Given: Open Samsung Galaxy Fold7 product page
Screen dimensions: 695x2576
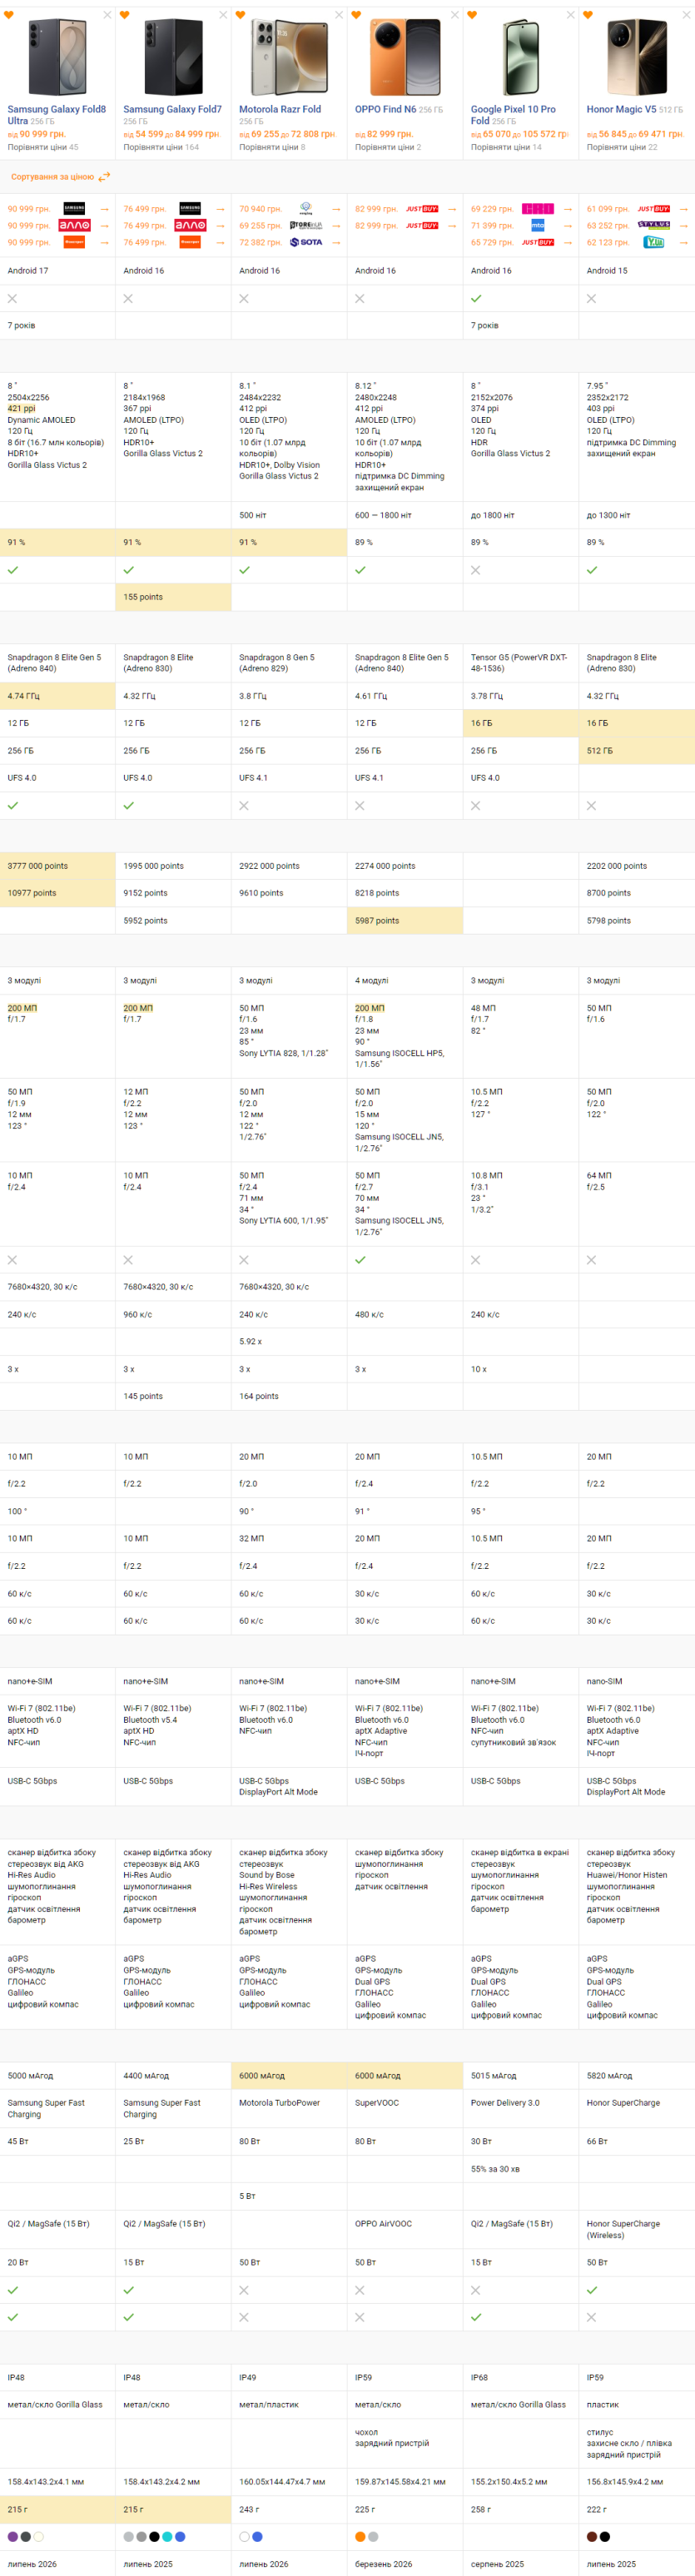Looking at the screenshot, I should tap(172, 109).
